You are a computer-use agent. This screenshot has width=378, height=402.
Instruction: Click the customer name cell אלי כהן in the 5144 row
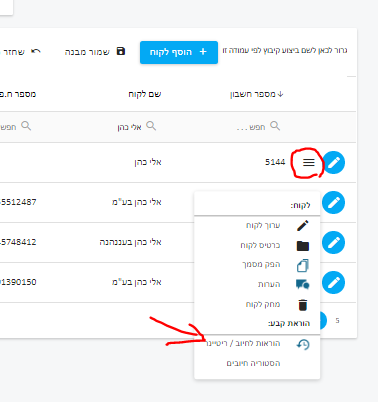tap(148, 162)
